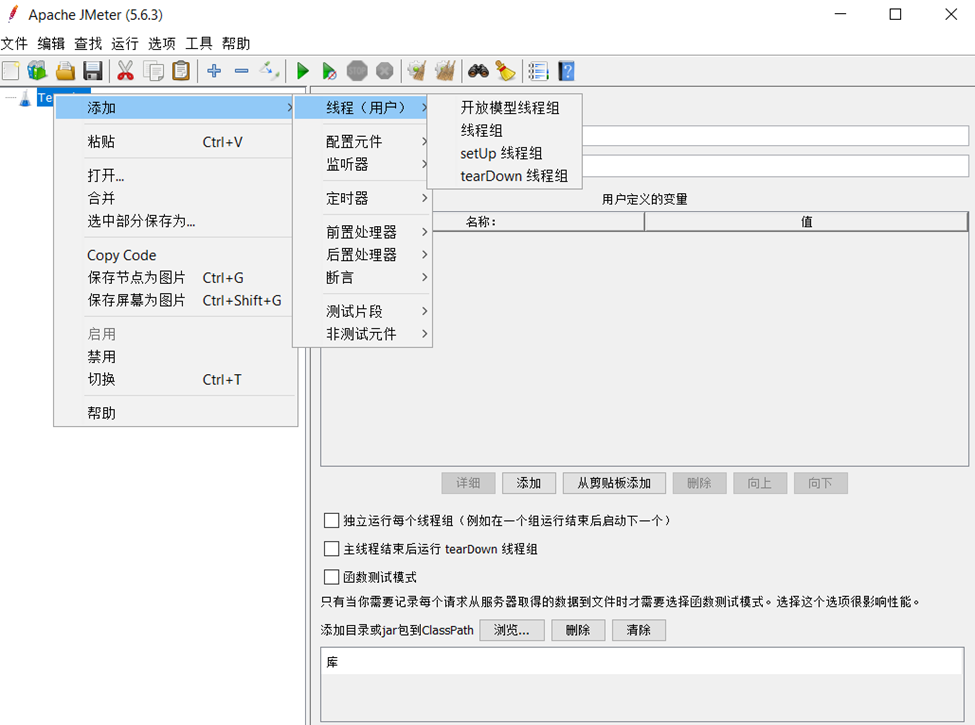The image size is (975, 725).
Task: Reset search with yellow brush icon
Action: (506, 71)
